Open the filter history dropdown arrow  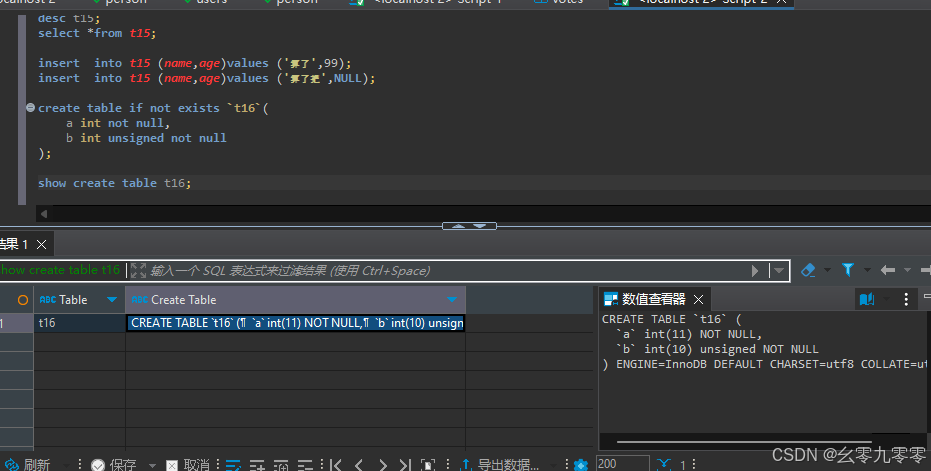[x=778, y=271]
